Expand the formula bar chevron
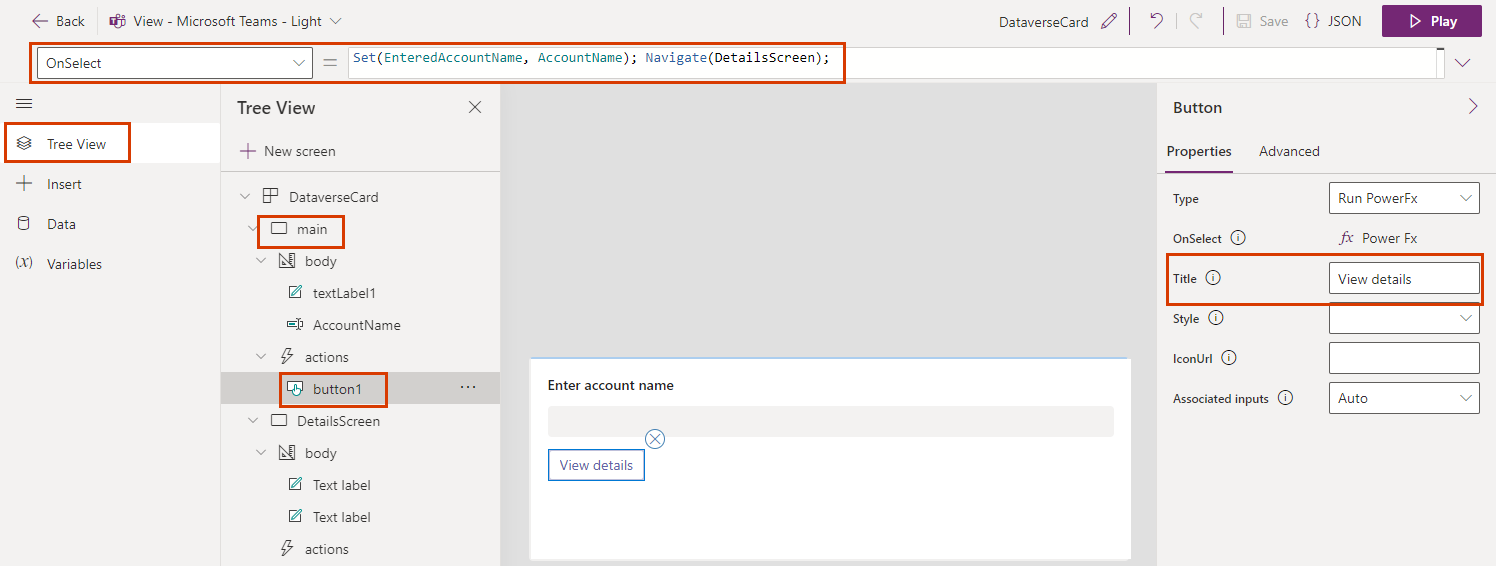 (1463, 63)
